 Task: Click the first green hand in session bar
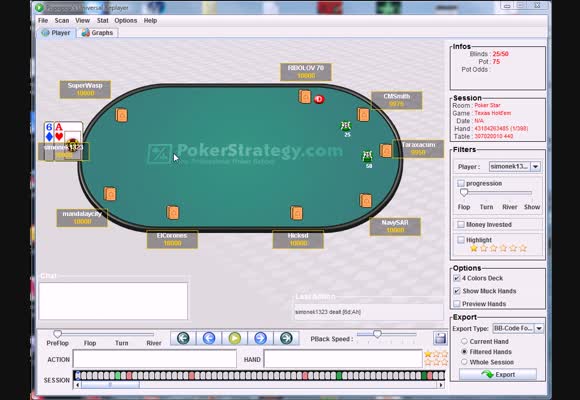(118, 376)
